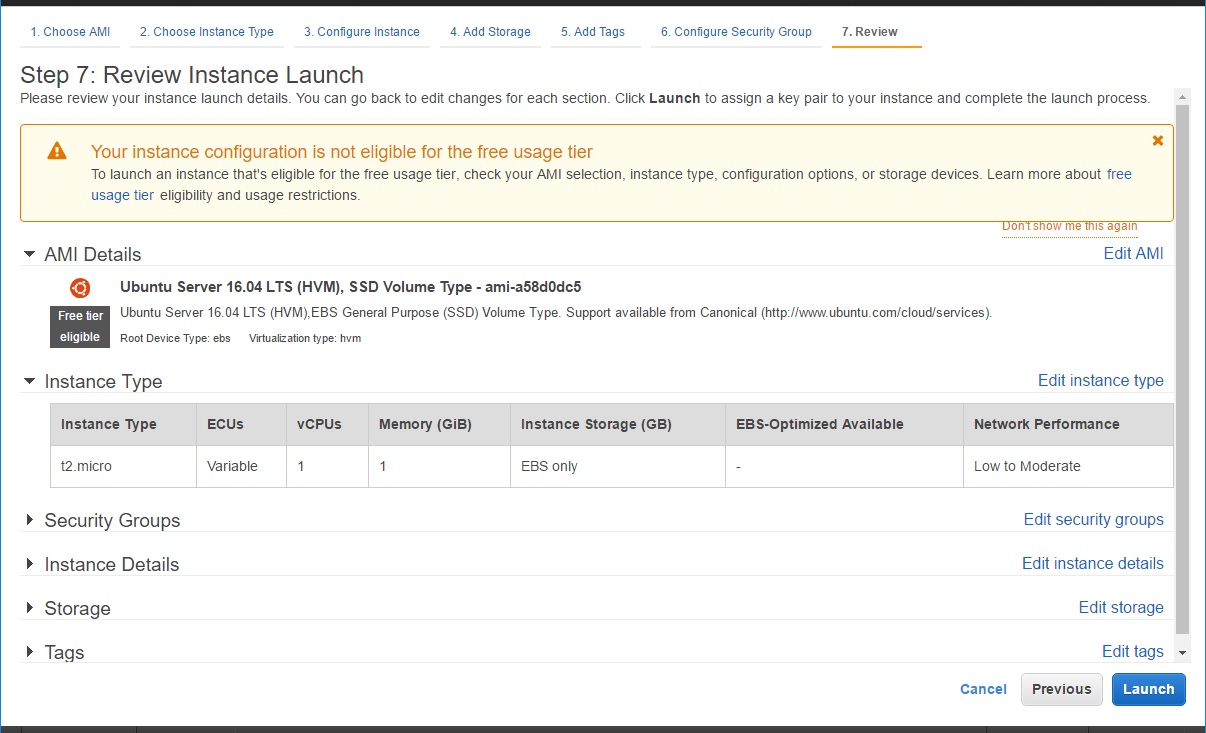The image size is (1206, 733).
Task: Open the Add Storage step tab
Action: tap(490, 32)
